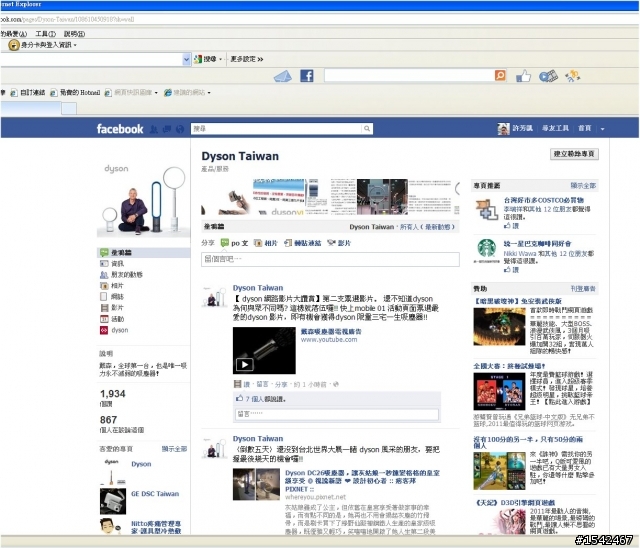Expand the address bar dropdown arrow
Screen dimensions: 640x548
pyautogui.click(x=186, y=60)
